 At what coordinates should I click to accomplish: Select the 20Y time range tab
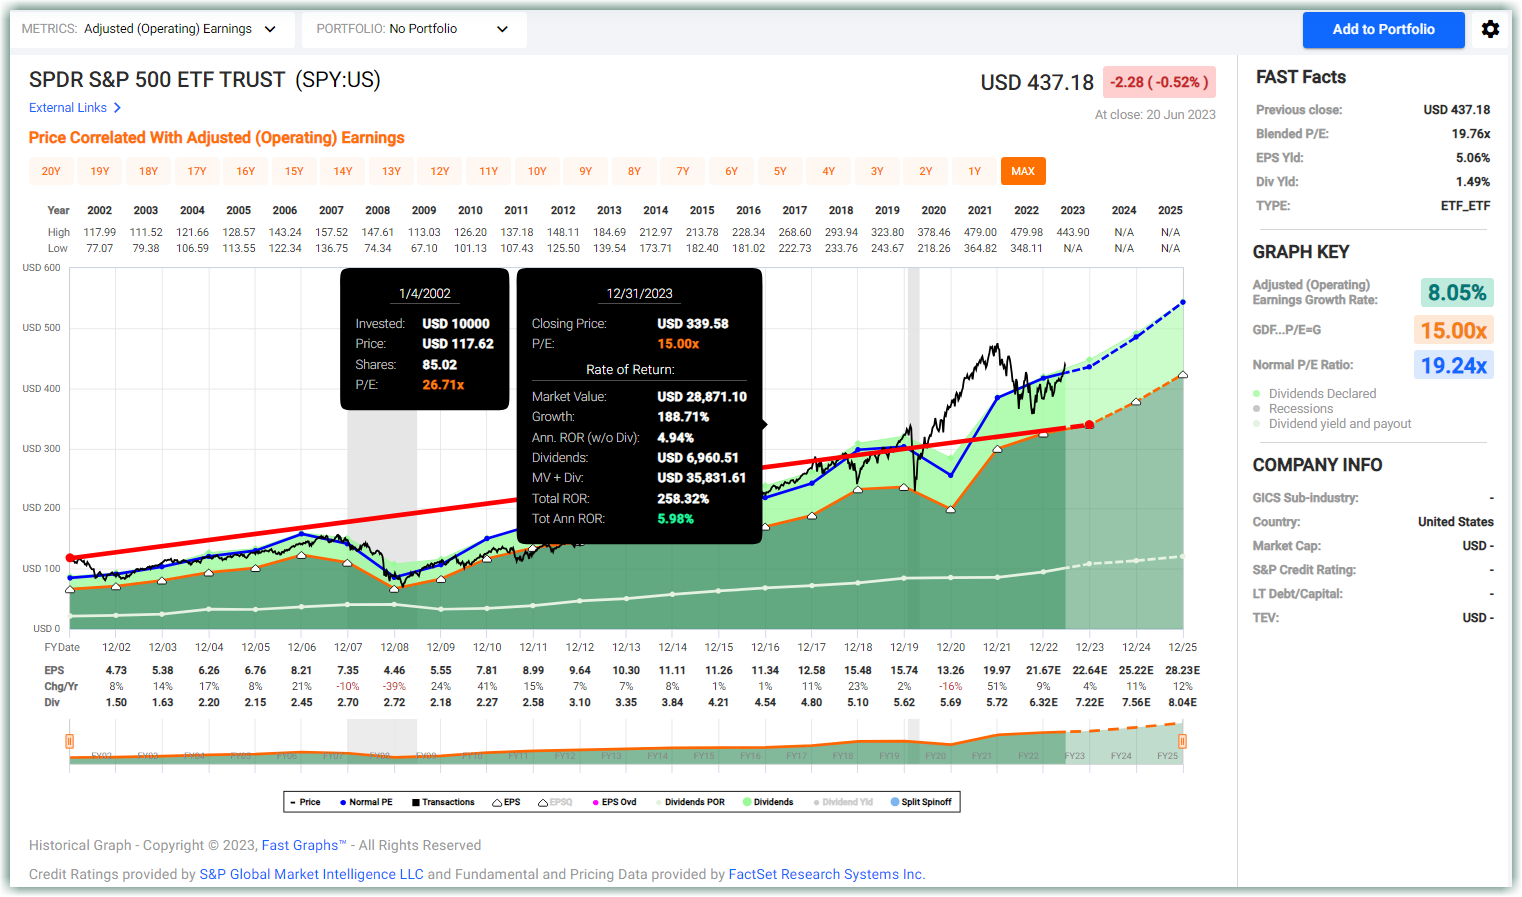pyautogui.click(x=51, y=172)
